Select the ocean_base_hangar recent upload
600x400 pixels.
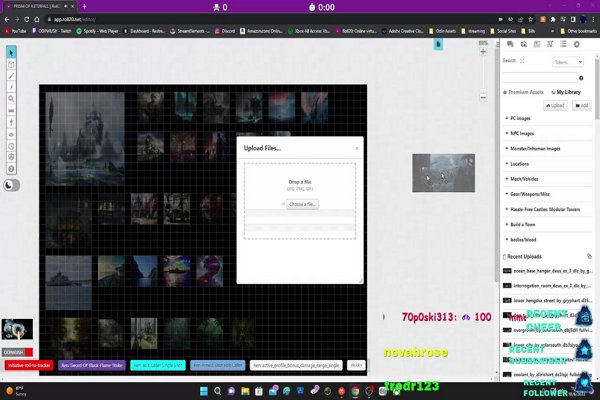coord(548,271)
